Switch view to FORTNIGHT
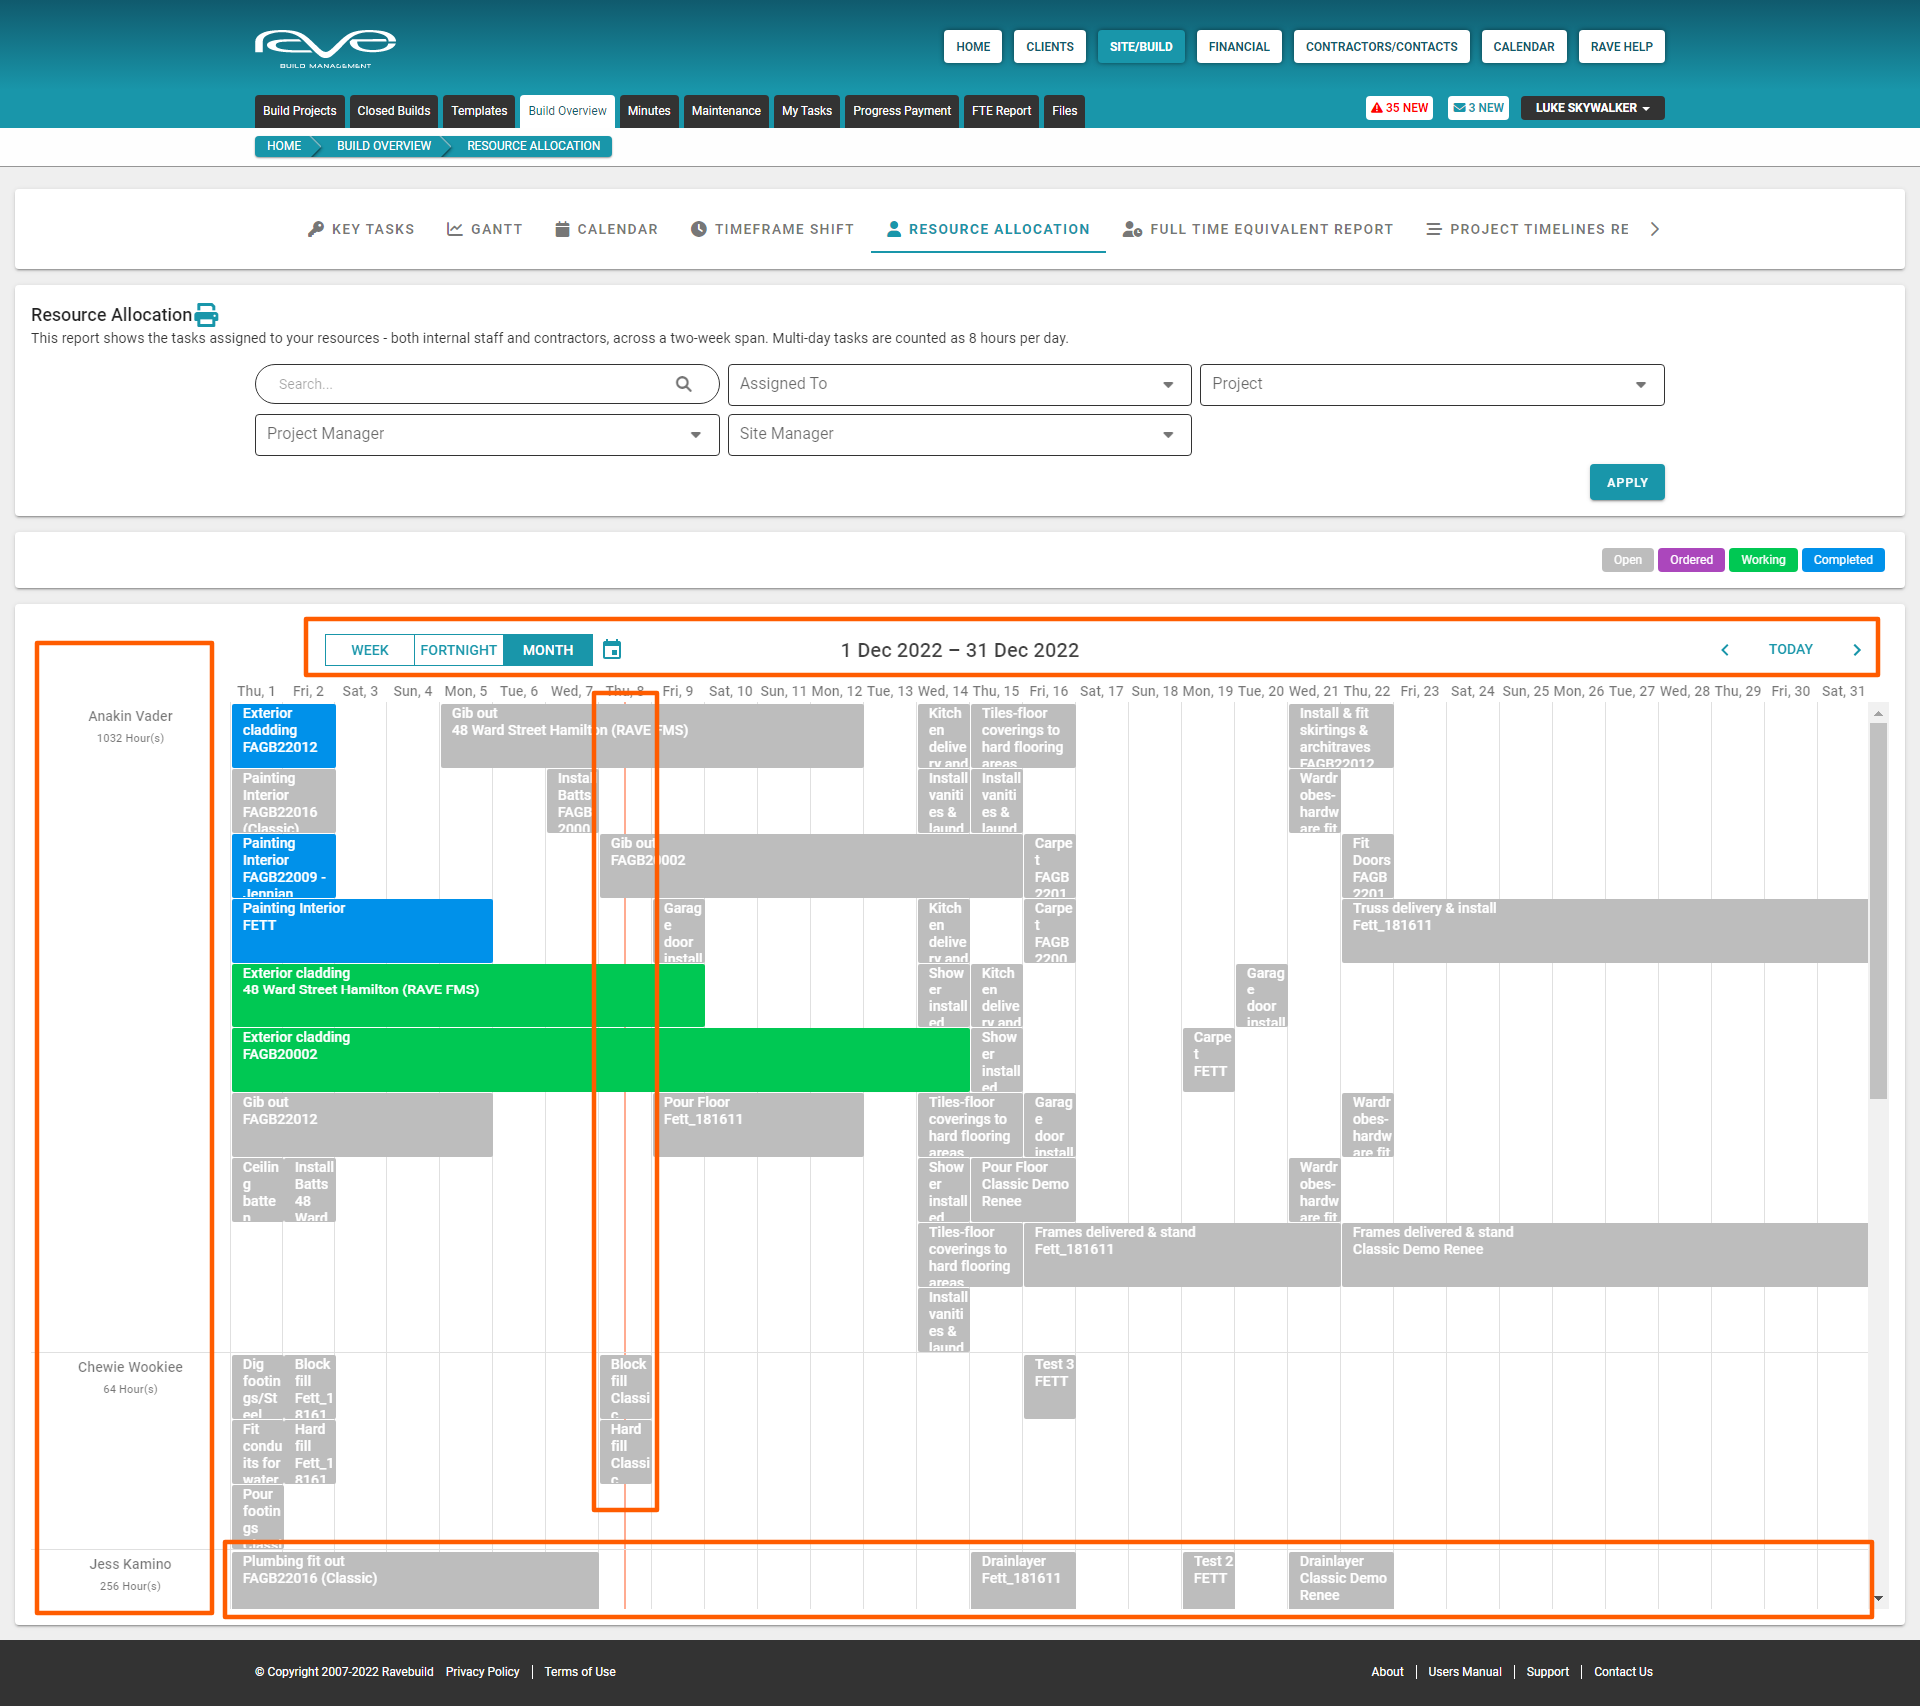 tap(458, 650)
